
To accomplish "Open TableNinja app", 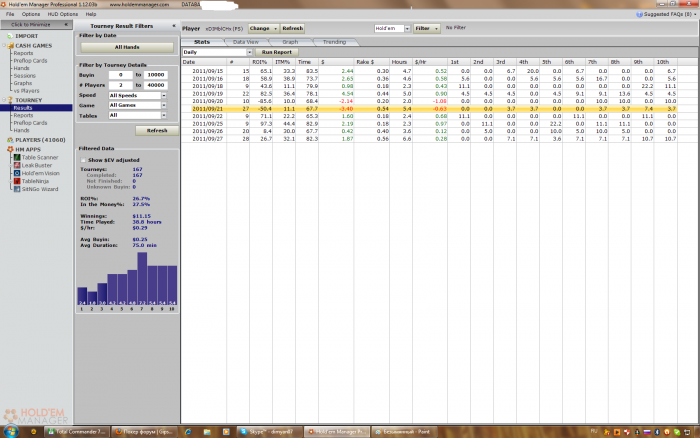I will pos(33,181).
